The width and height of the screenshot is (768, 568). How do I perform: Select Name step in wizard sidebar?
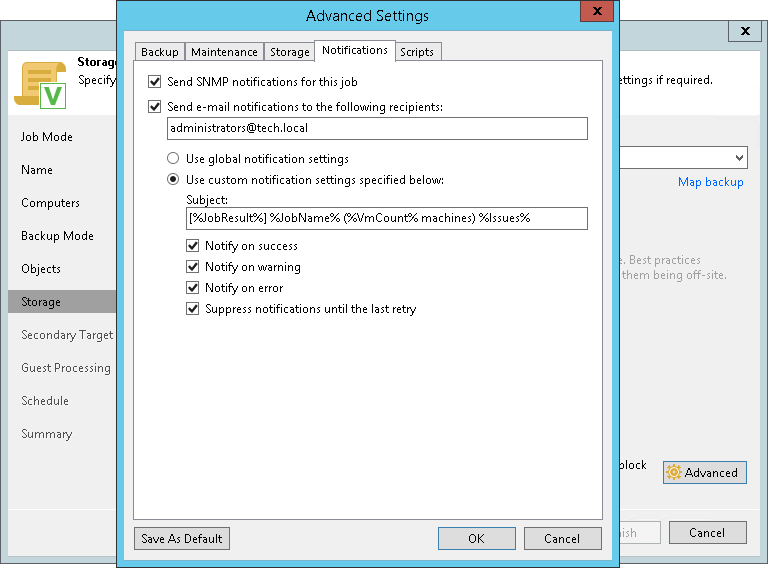[37, 170]
